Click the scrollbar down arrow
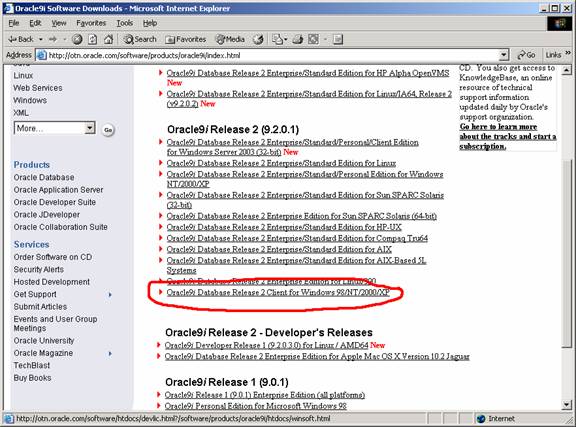Image resolution: width=576 pixels, height=427 pixels. 567,405
